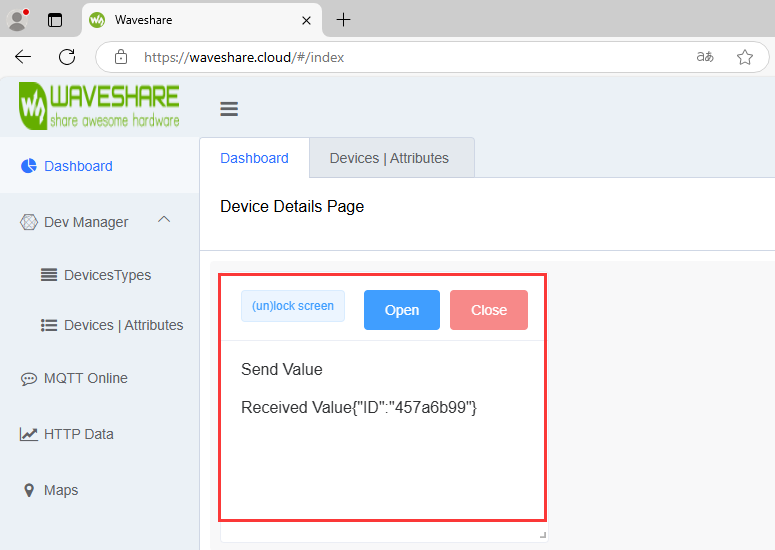This screenshot has width=775, height=550.
Task: Open the translate page icon
Action: pyautogui.click(x=705, y=57)
